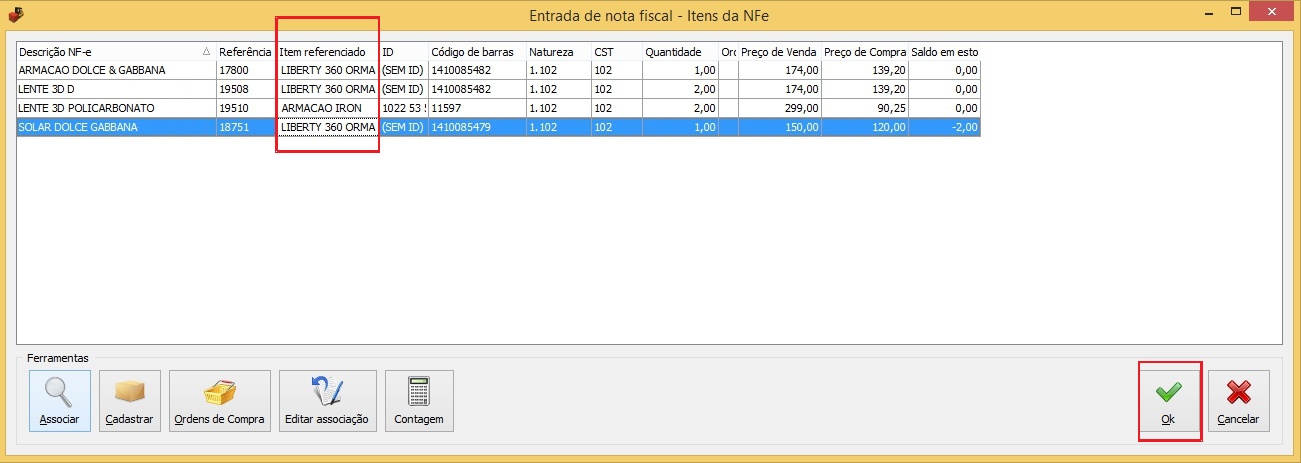The width and height of the screenshot is (1301, 463).
Task: Click the Referência column header
Action: 245,51
